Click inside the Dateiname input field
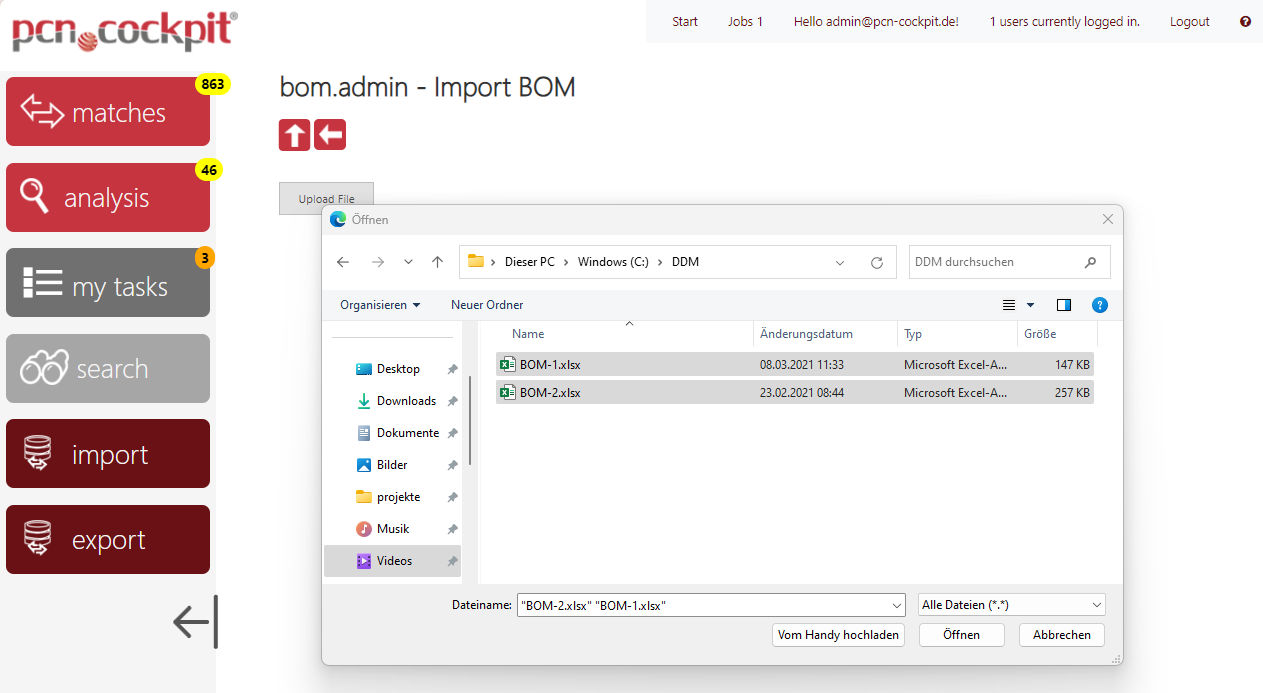 700,604
